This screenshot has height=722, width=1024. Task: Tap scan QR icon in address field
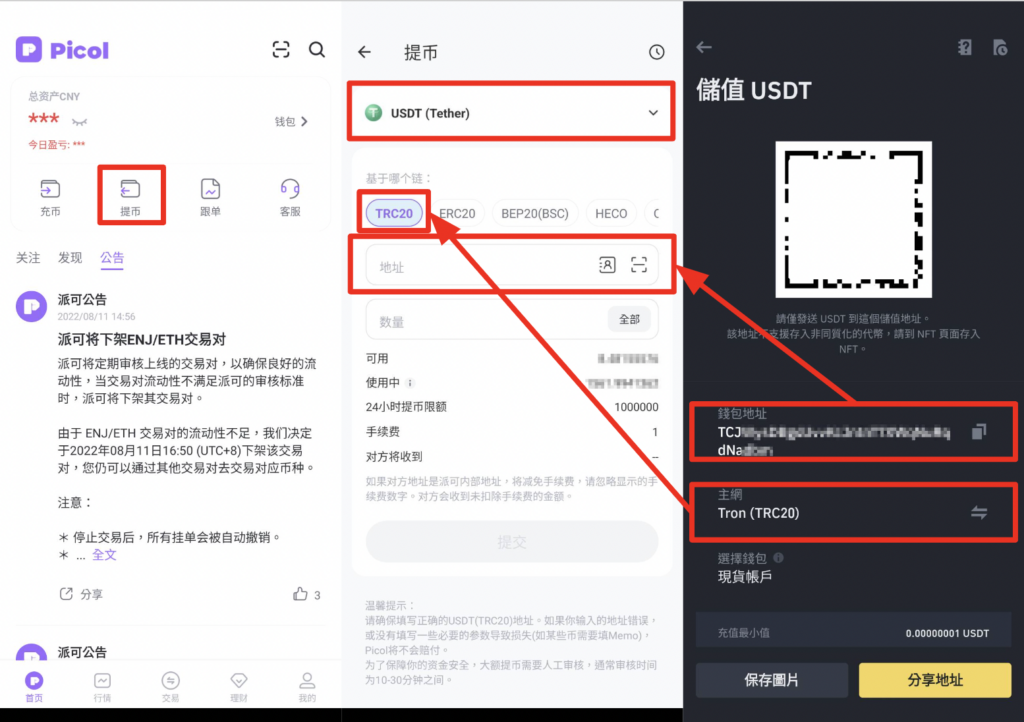[639, 264]
